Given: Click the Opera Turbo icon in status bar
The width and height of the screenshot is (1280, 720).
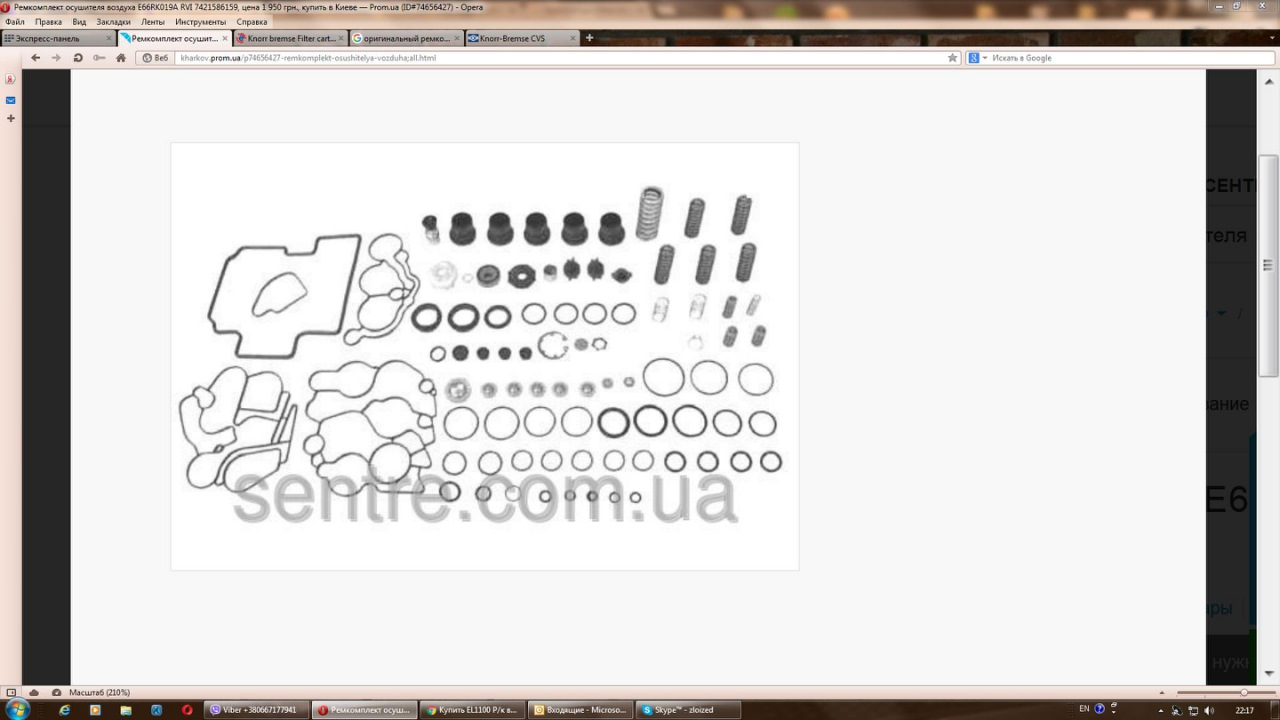Looking at the screenshot, I should (55, 692).
